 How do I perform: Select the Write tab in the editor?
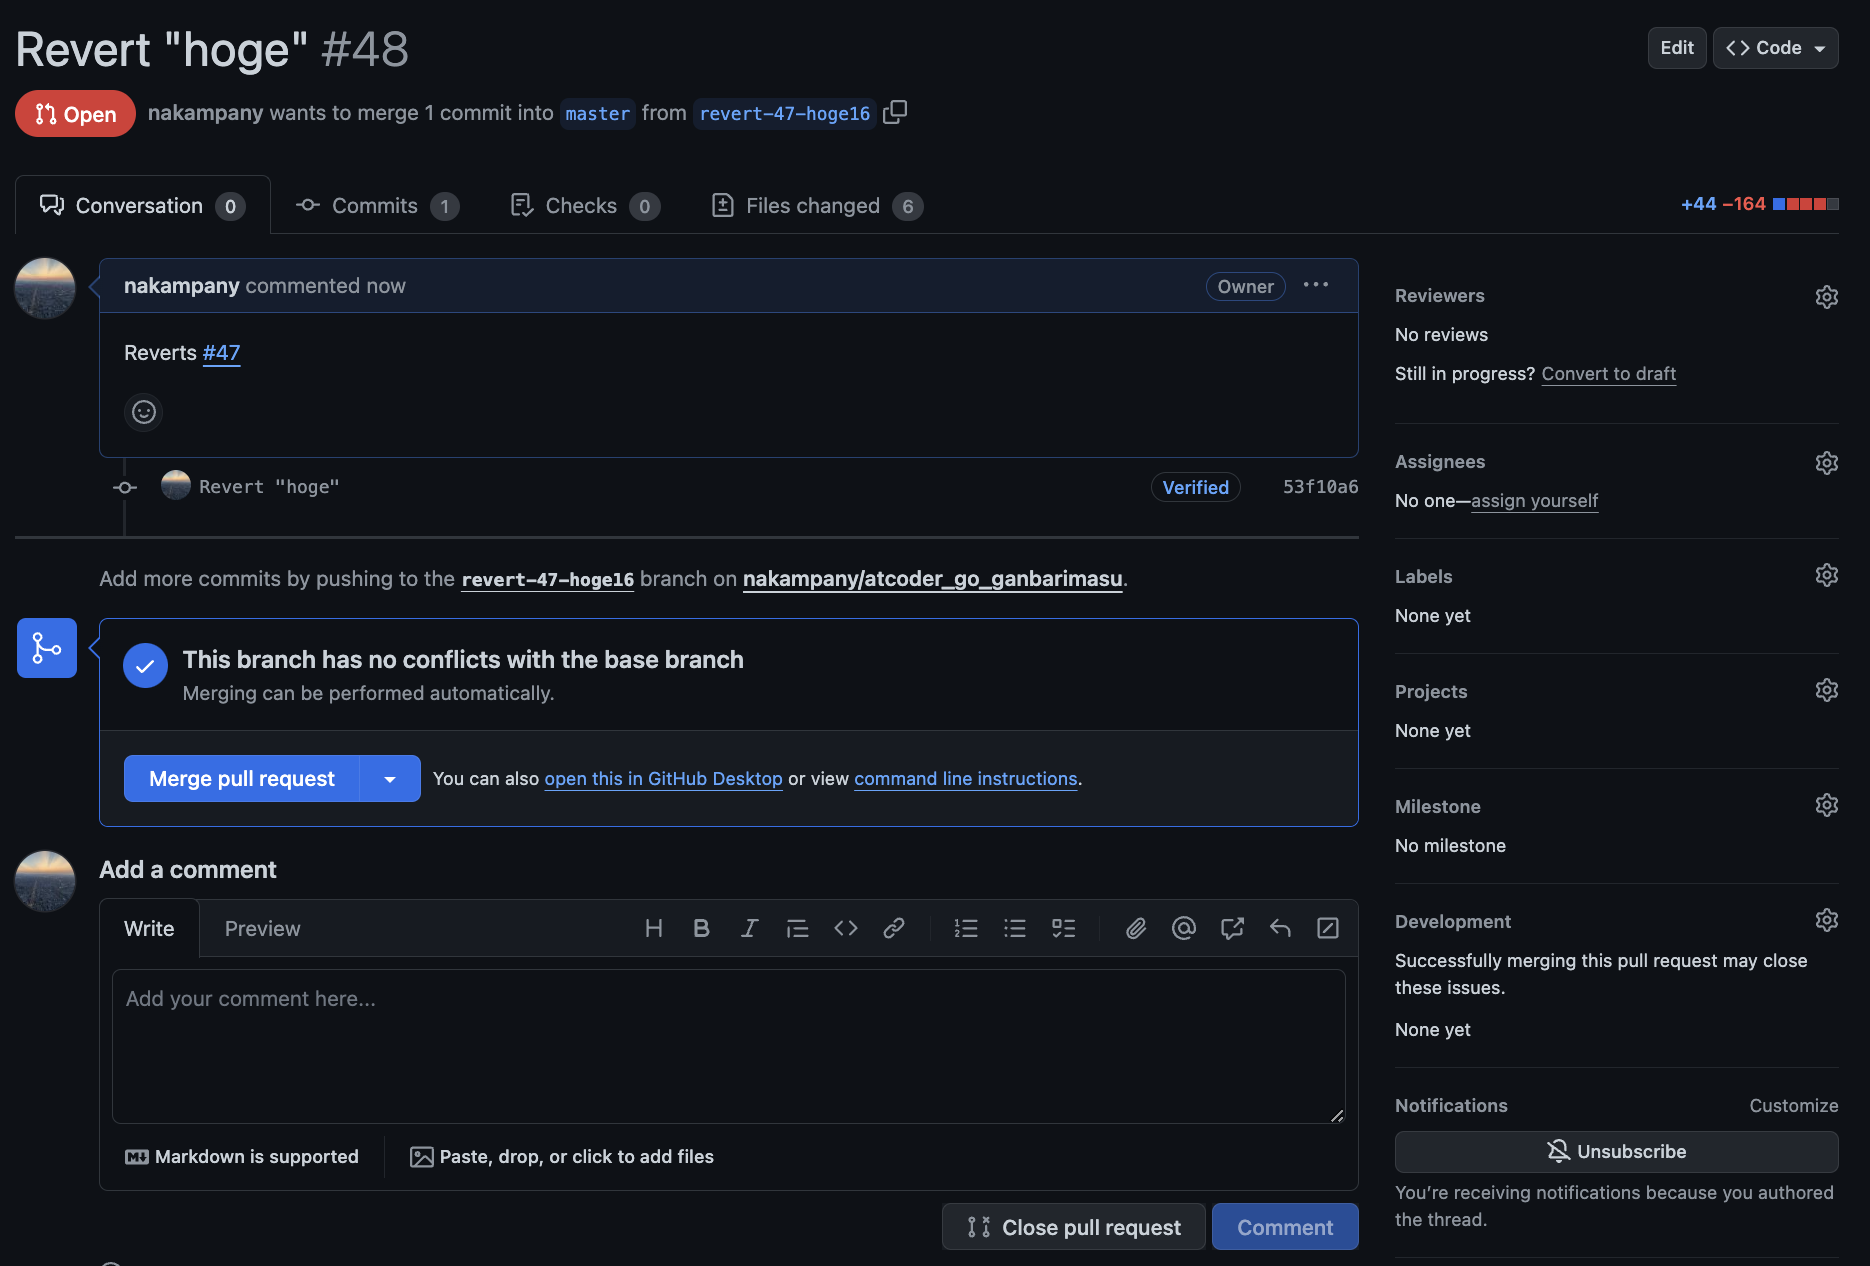pos(149,928)
